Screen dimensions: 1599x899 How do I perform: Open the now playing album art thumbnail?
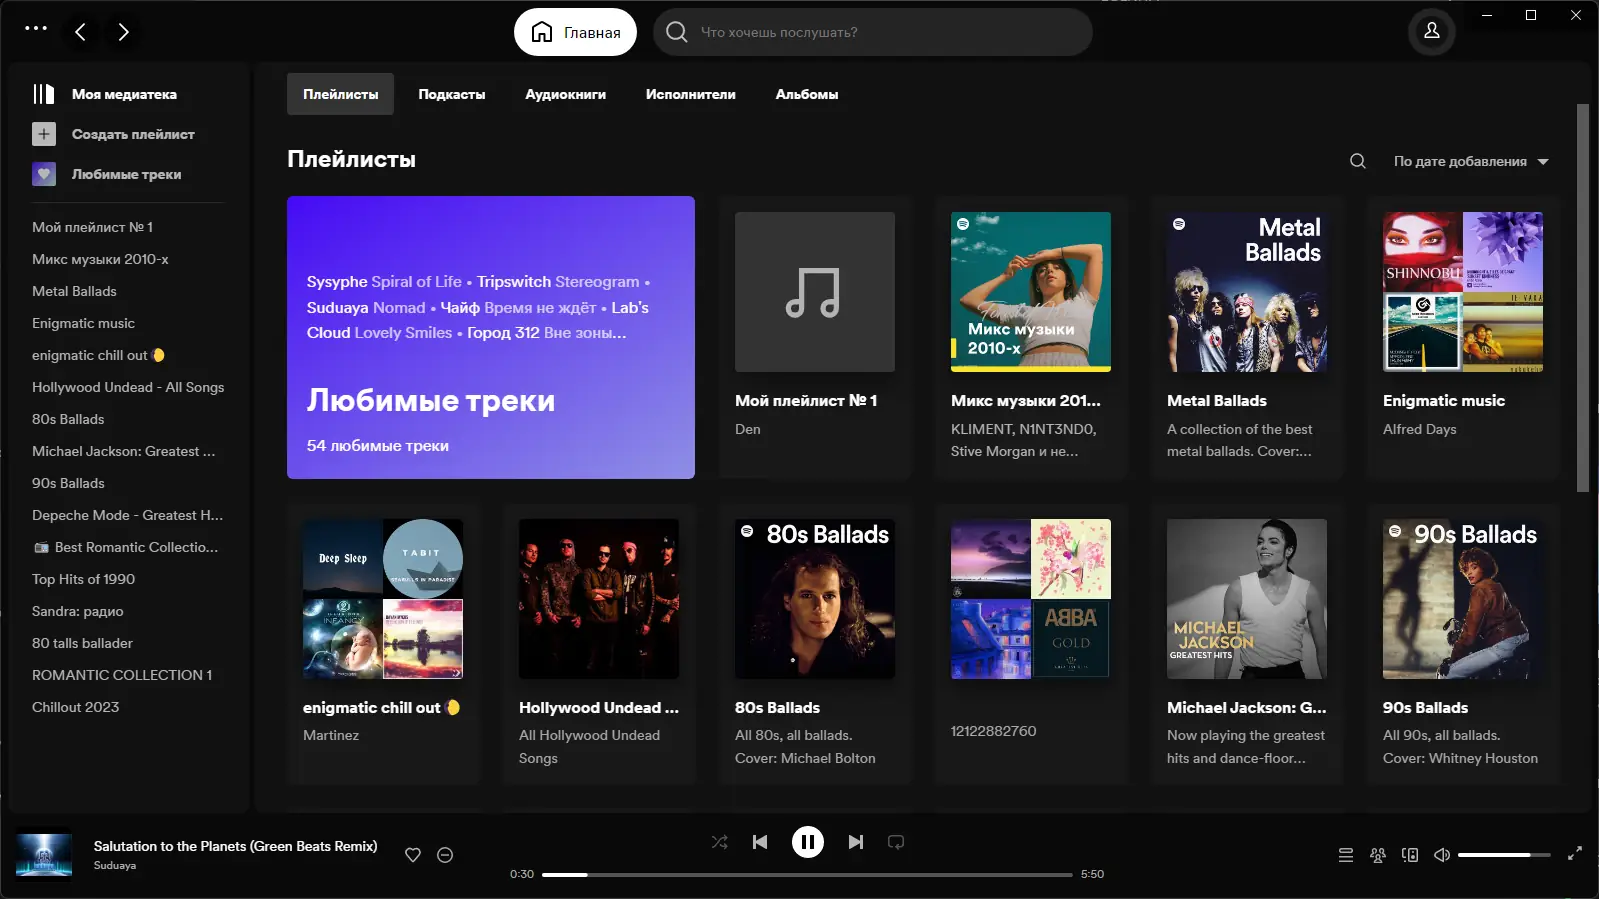click(44, 856)
